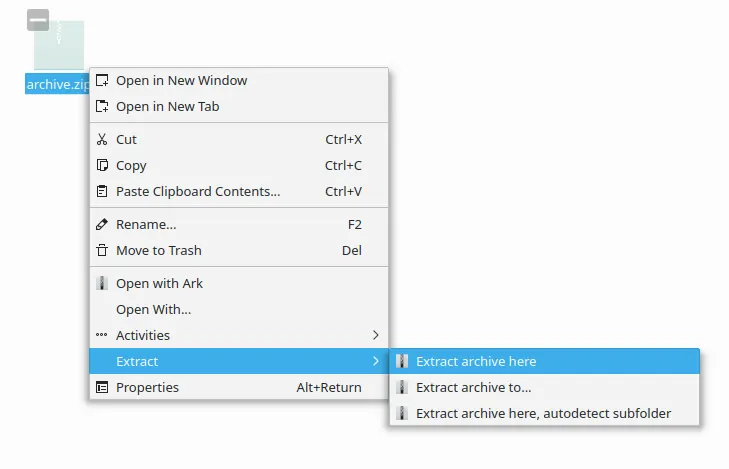Deselect archive.zip using the minus badge

tap(38, 20)
